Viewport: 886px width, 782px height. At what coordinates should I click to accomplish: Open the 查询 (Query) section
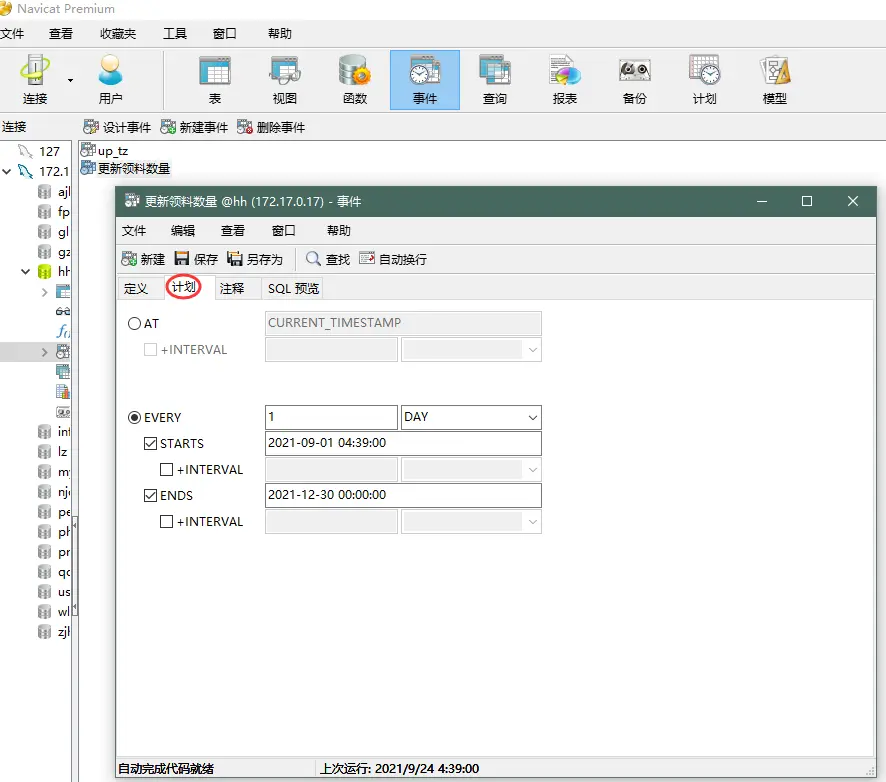(x=495, y=80)
